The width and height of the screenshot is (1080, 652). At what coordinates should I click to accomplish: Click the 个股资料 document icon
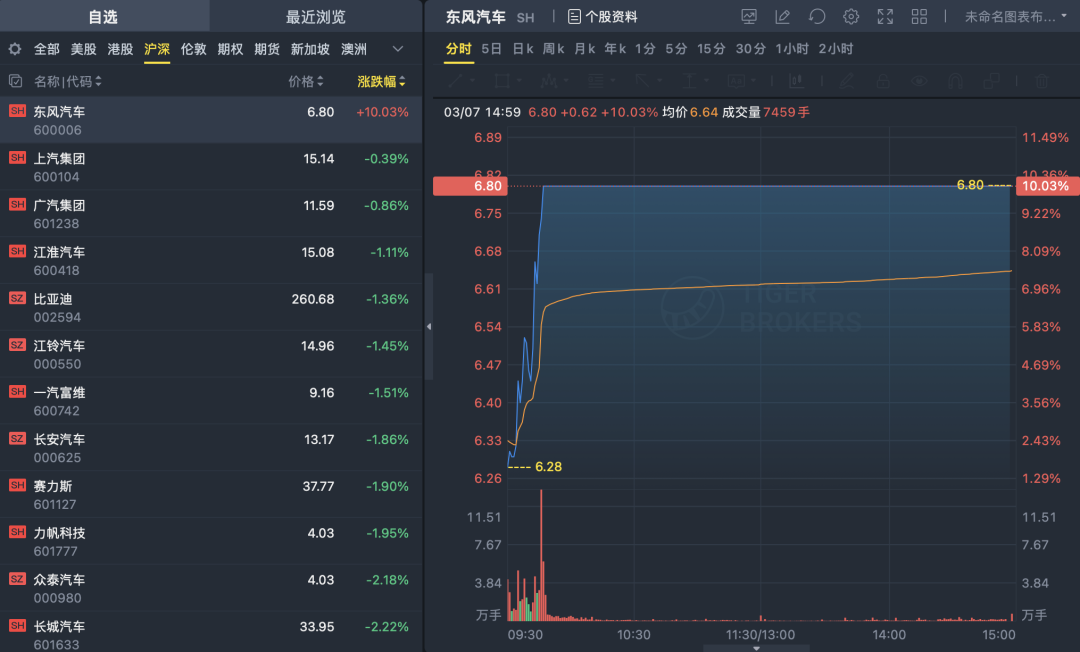tap(574, 17)
